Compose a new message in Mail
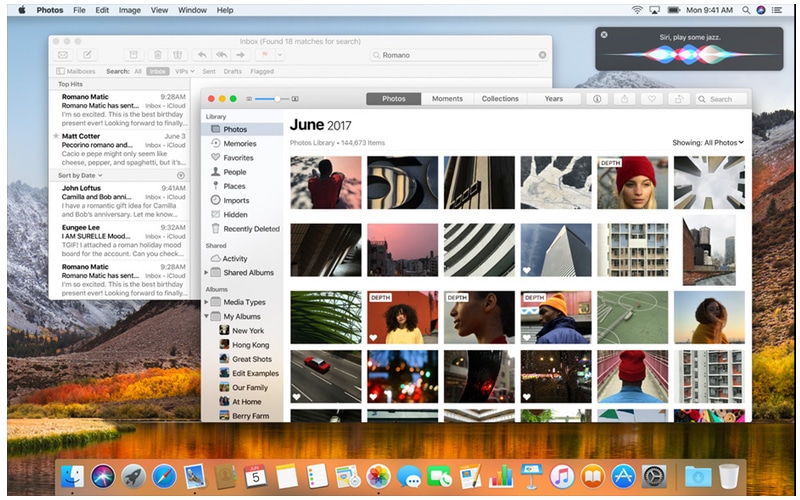This screenshot has height=500, width=800. point(88,55)
